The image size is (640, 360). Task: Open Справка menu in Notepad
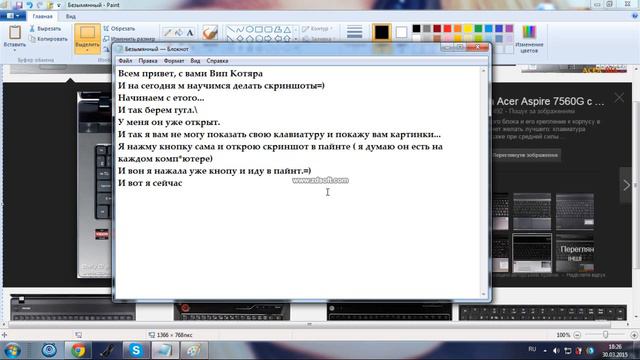[x=217, y=61]
